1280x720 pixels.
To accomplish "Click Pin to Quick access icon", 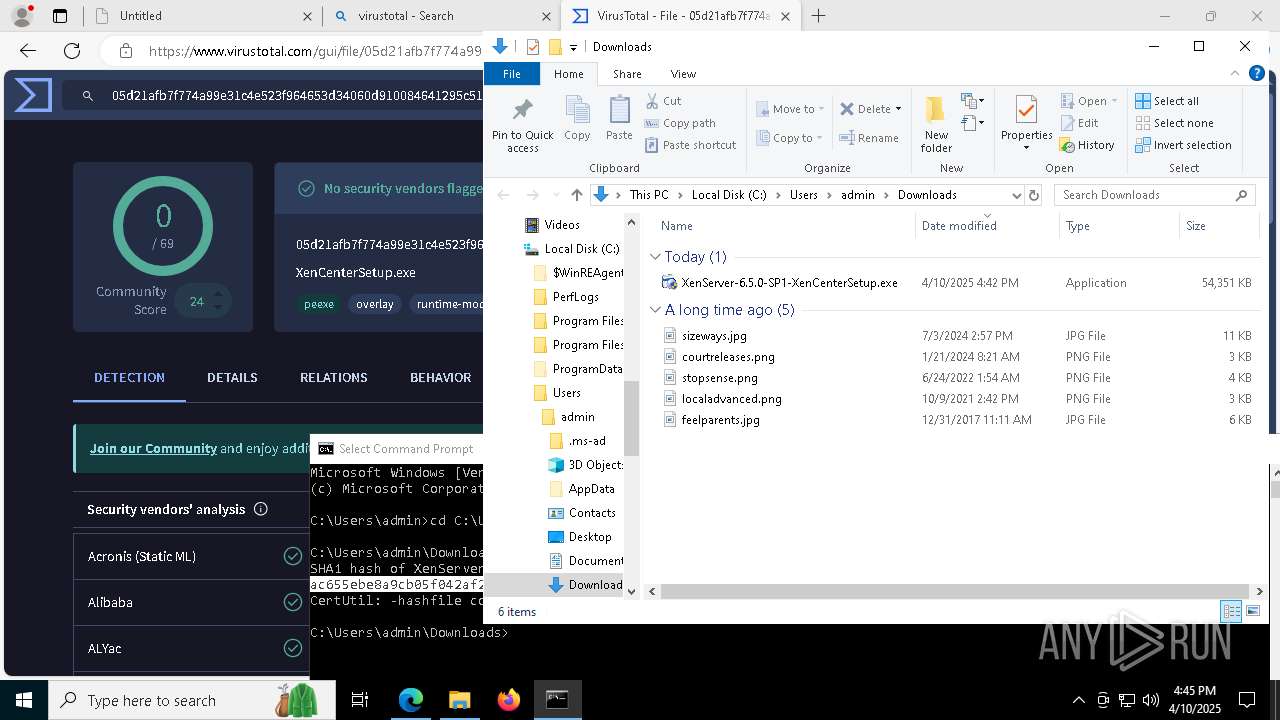I will point(522,125).
